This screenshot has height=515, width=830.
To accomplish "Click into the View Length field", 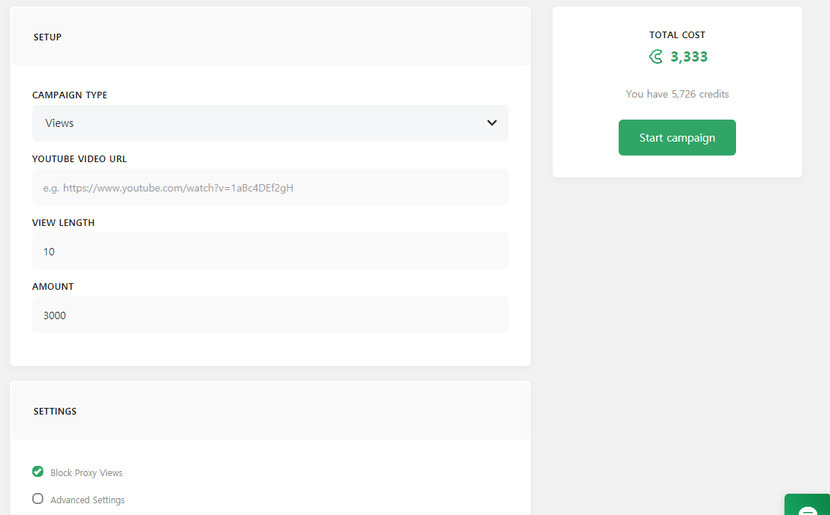I will [269, 251].
